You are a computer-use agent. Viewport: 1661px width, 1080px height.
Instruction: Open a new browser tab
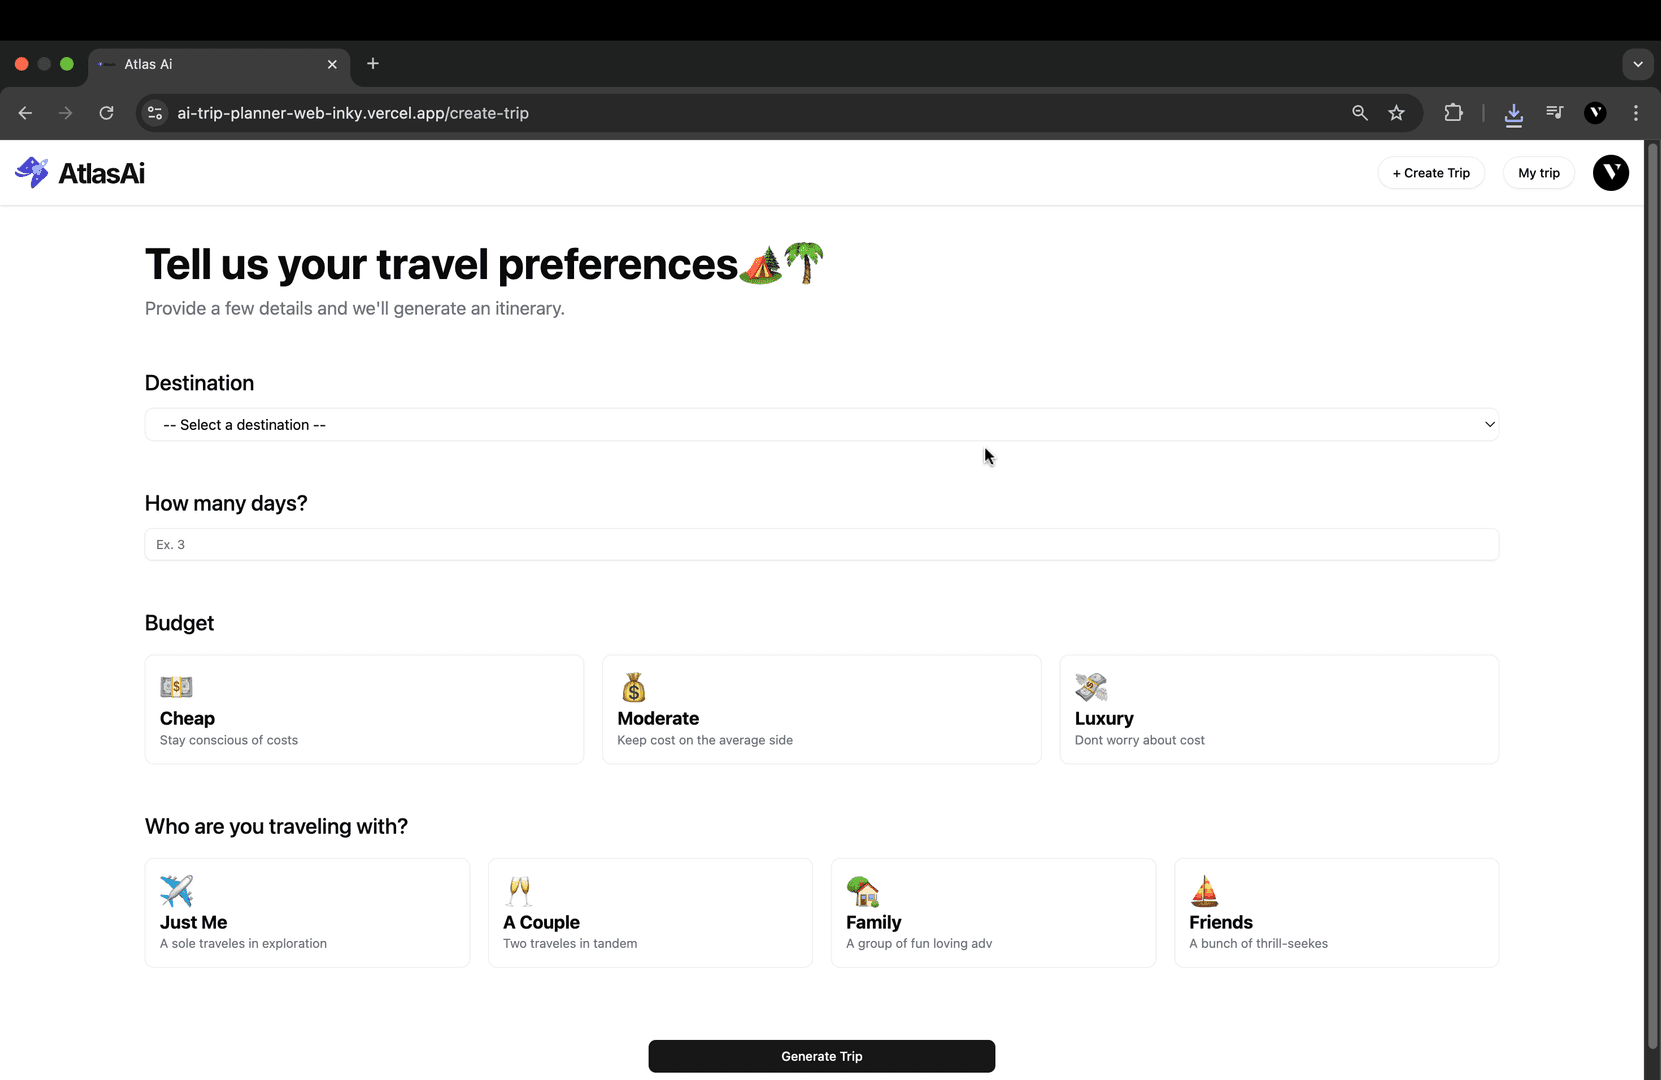tap(372, 63)
